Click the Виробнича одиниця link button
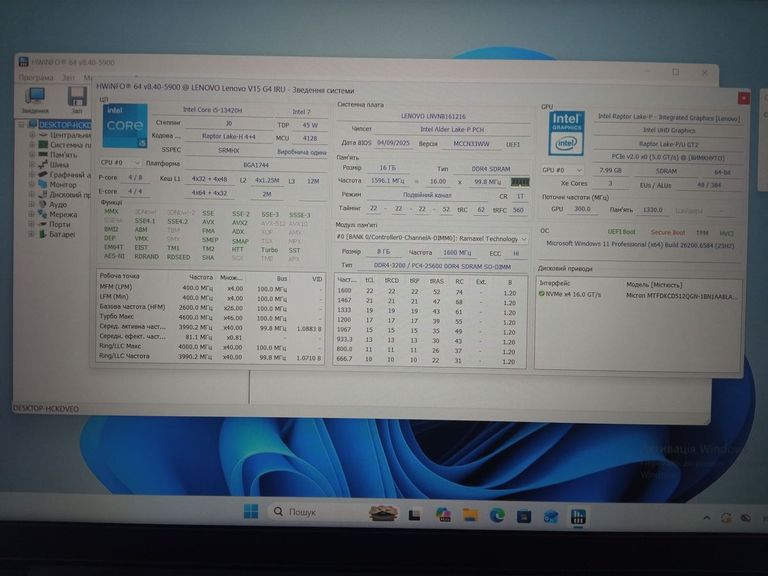The height and width of the screenshot is (576, 768). click(x=301, y=152)
